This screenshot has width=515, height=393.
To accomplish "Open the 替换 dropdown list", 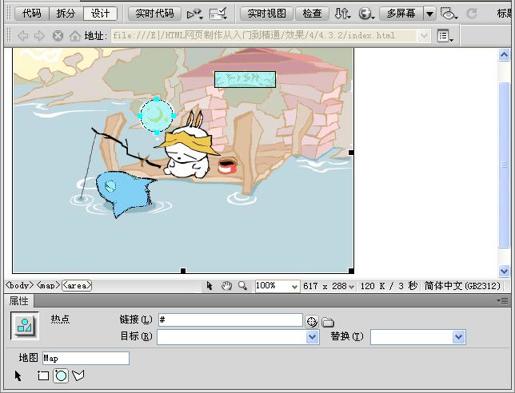I will coord(459,337).
